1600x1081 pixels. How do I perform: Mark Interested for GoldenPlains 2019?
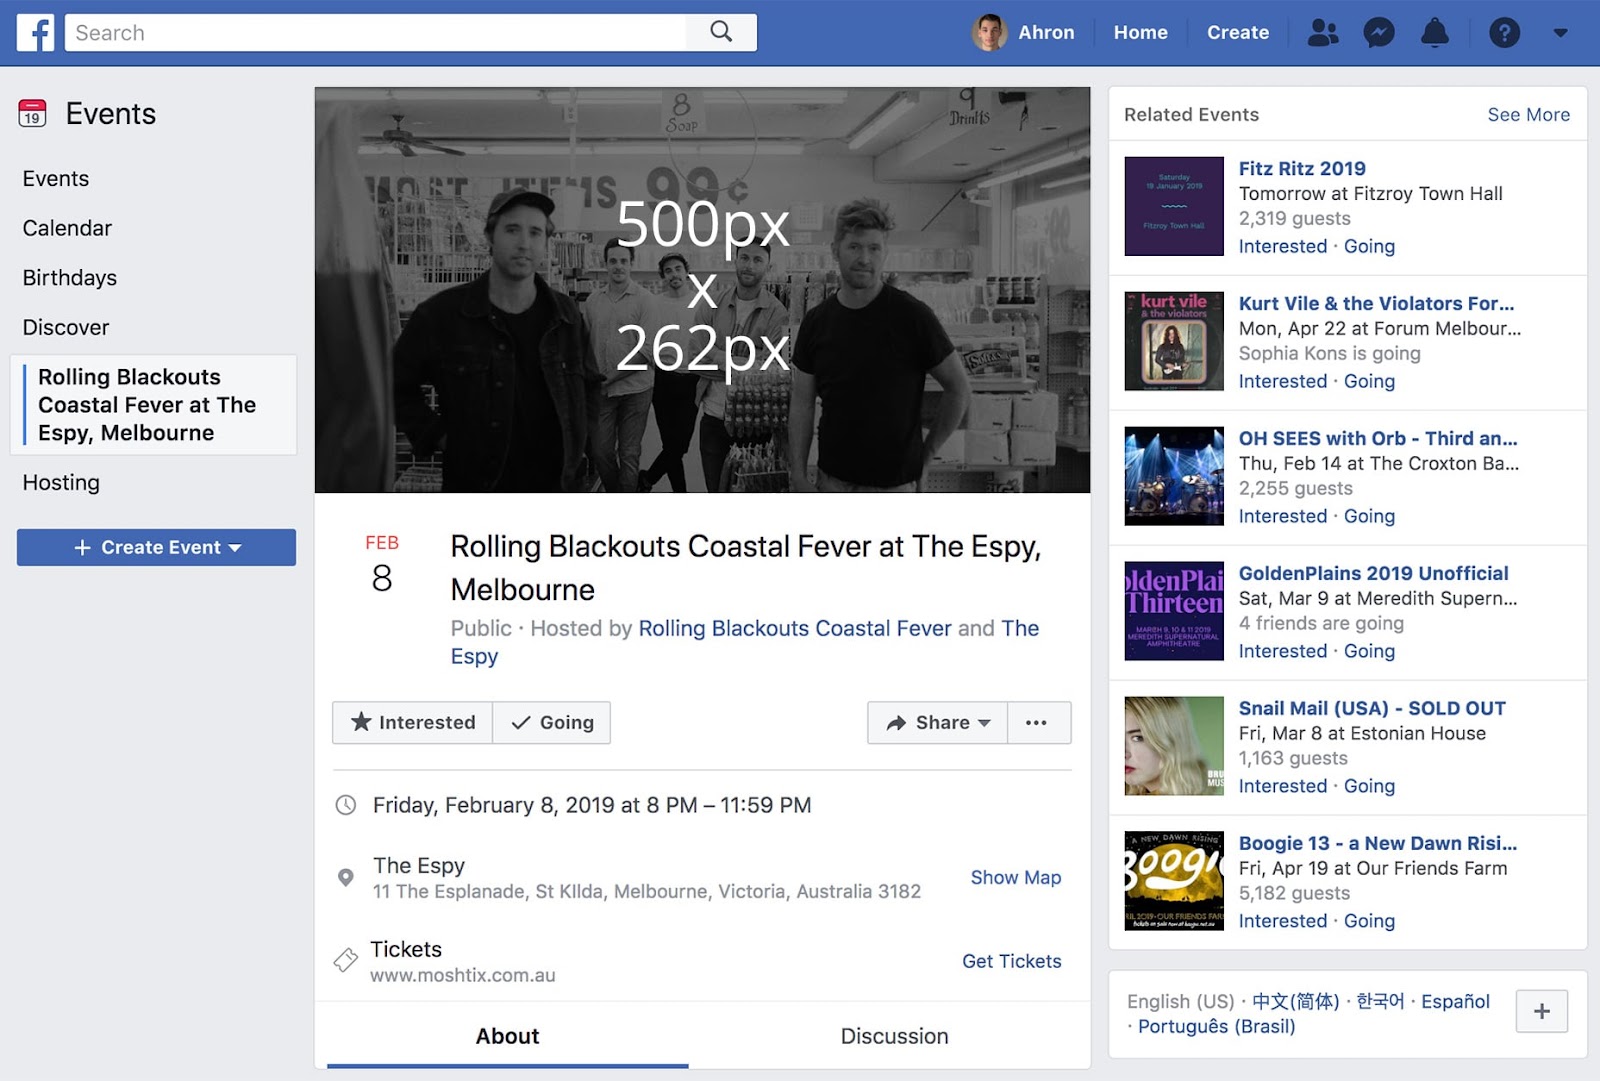[1283, 651]
